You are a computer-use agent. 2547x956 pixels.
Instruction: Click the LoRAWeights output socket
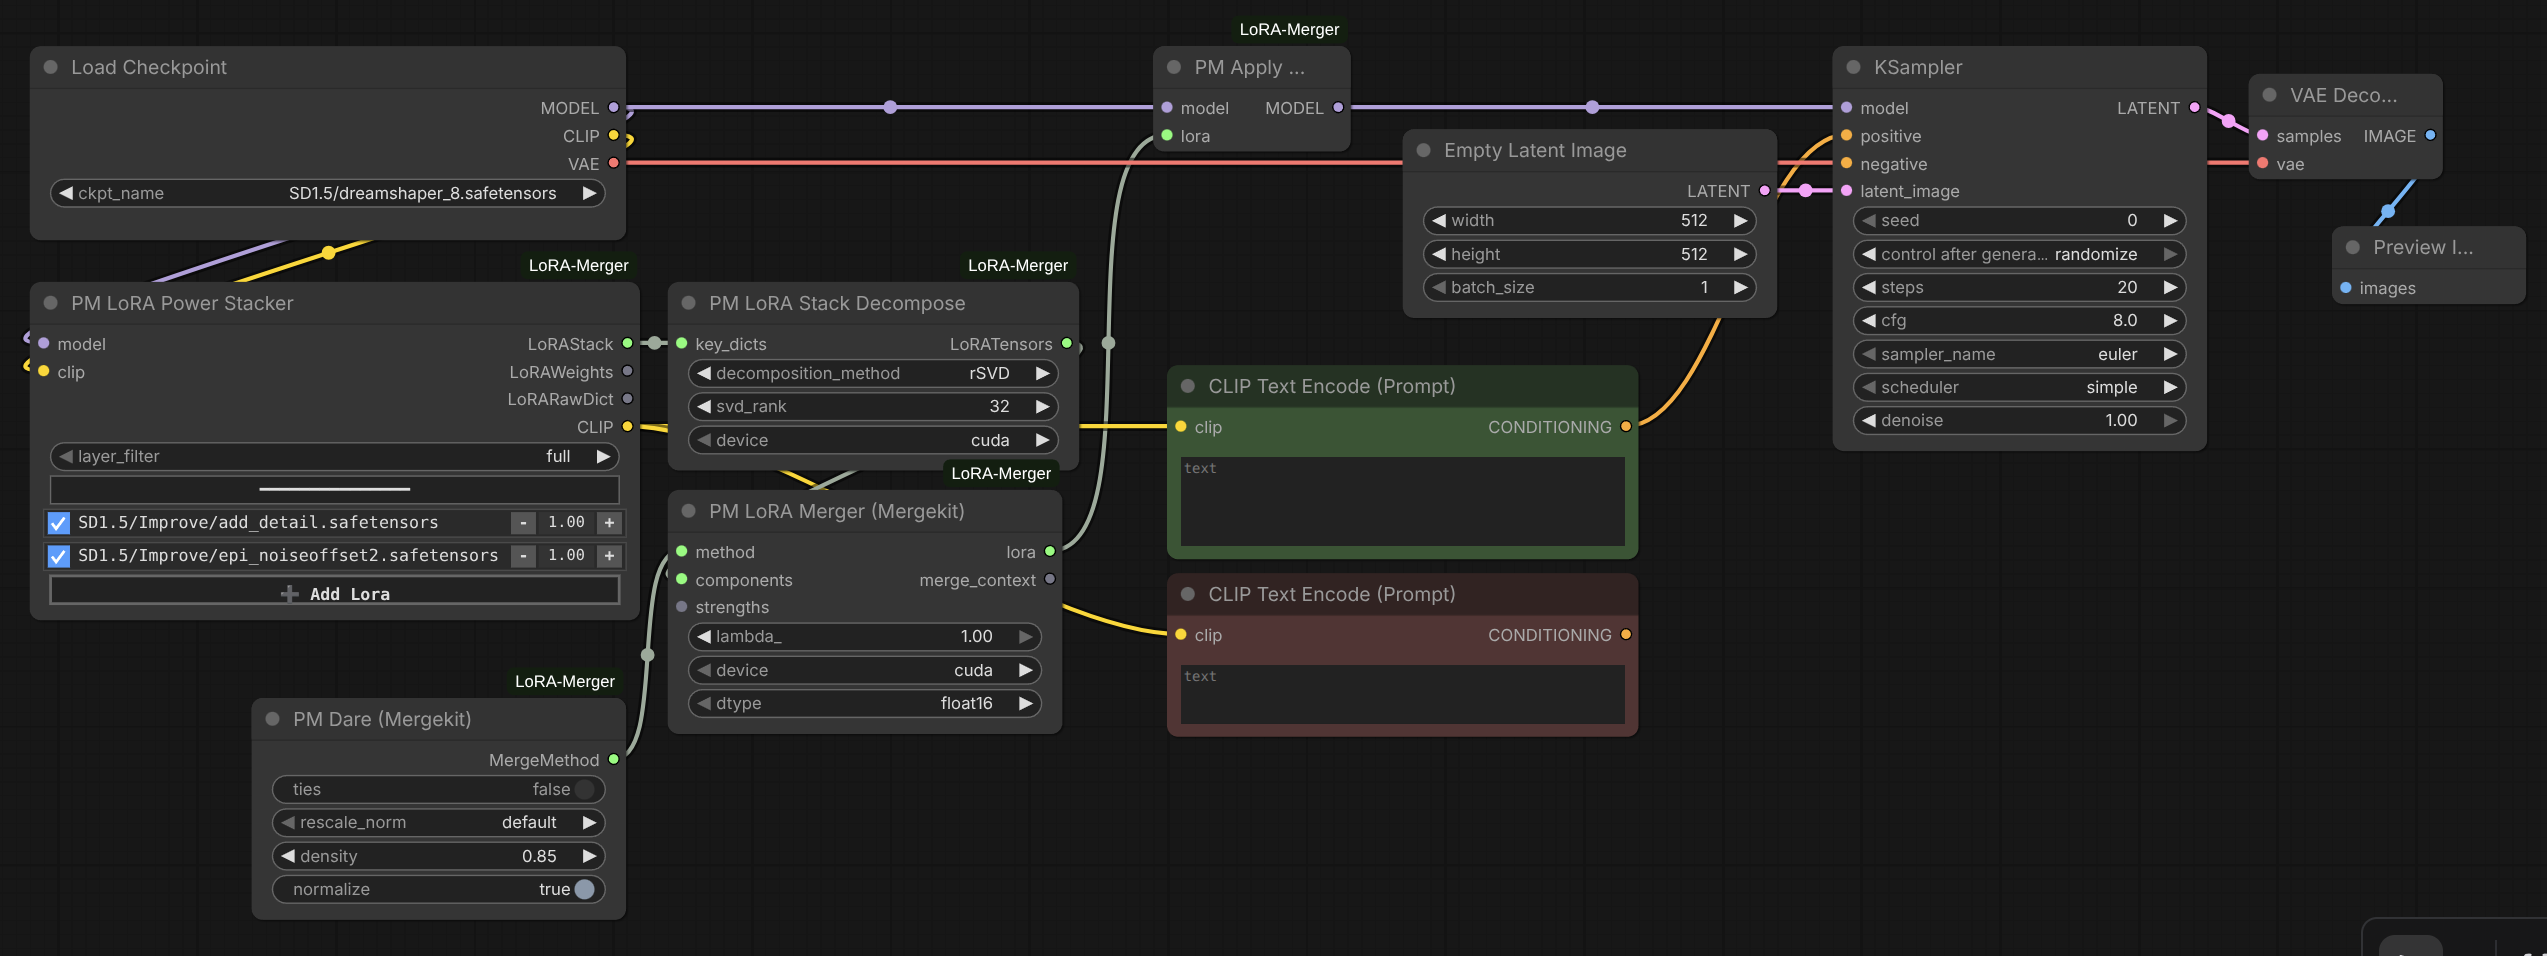pyautogui.click(x=628, y=371)
